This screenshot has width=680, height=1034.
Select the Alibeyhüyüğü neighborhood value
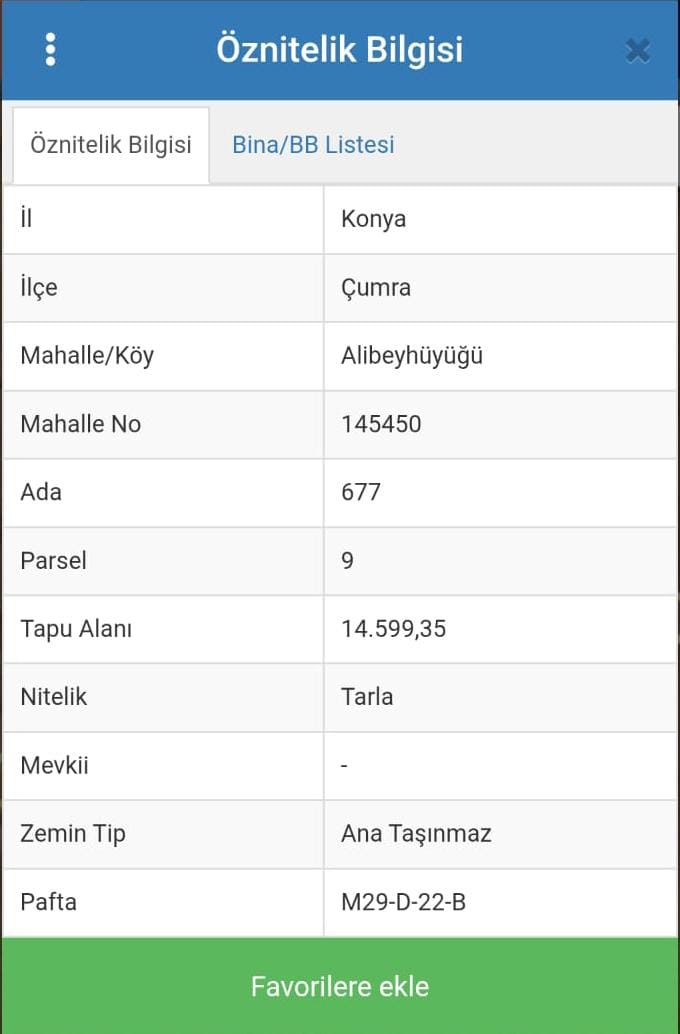tap(412, 356)
